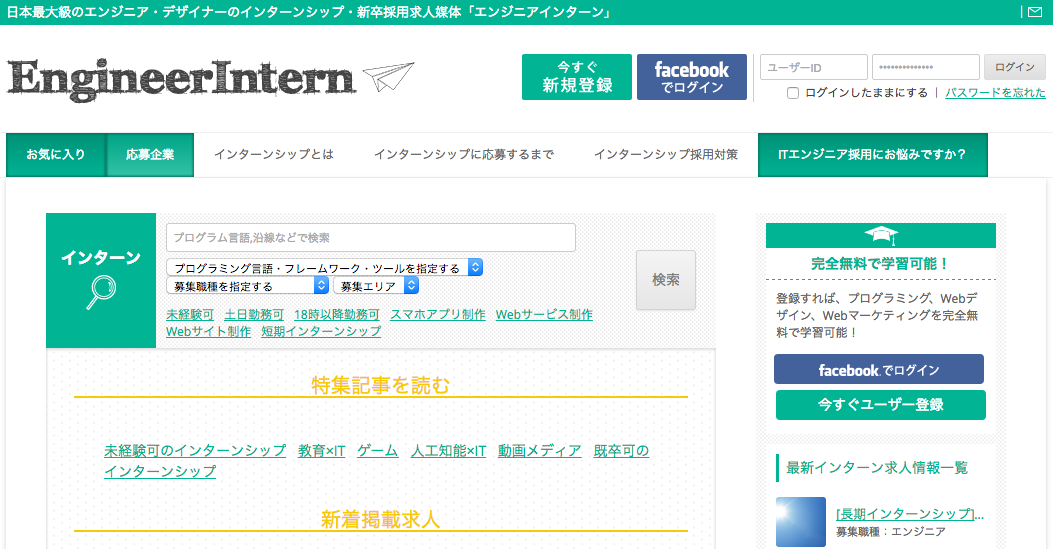Click the 今すぐ新規登録 button
The image size is (1053, 549).
coord(577,77)
